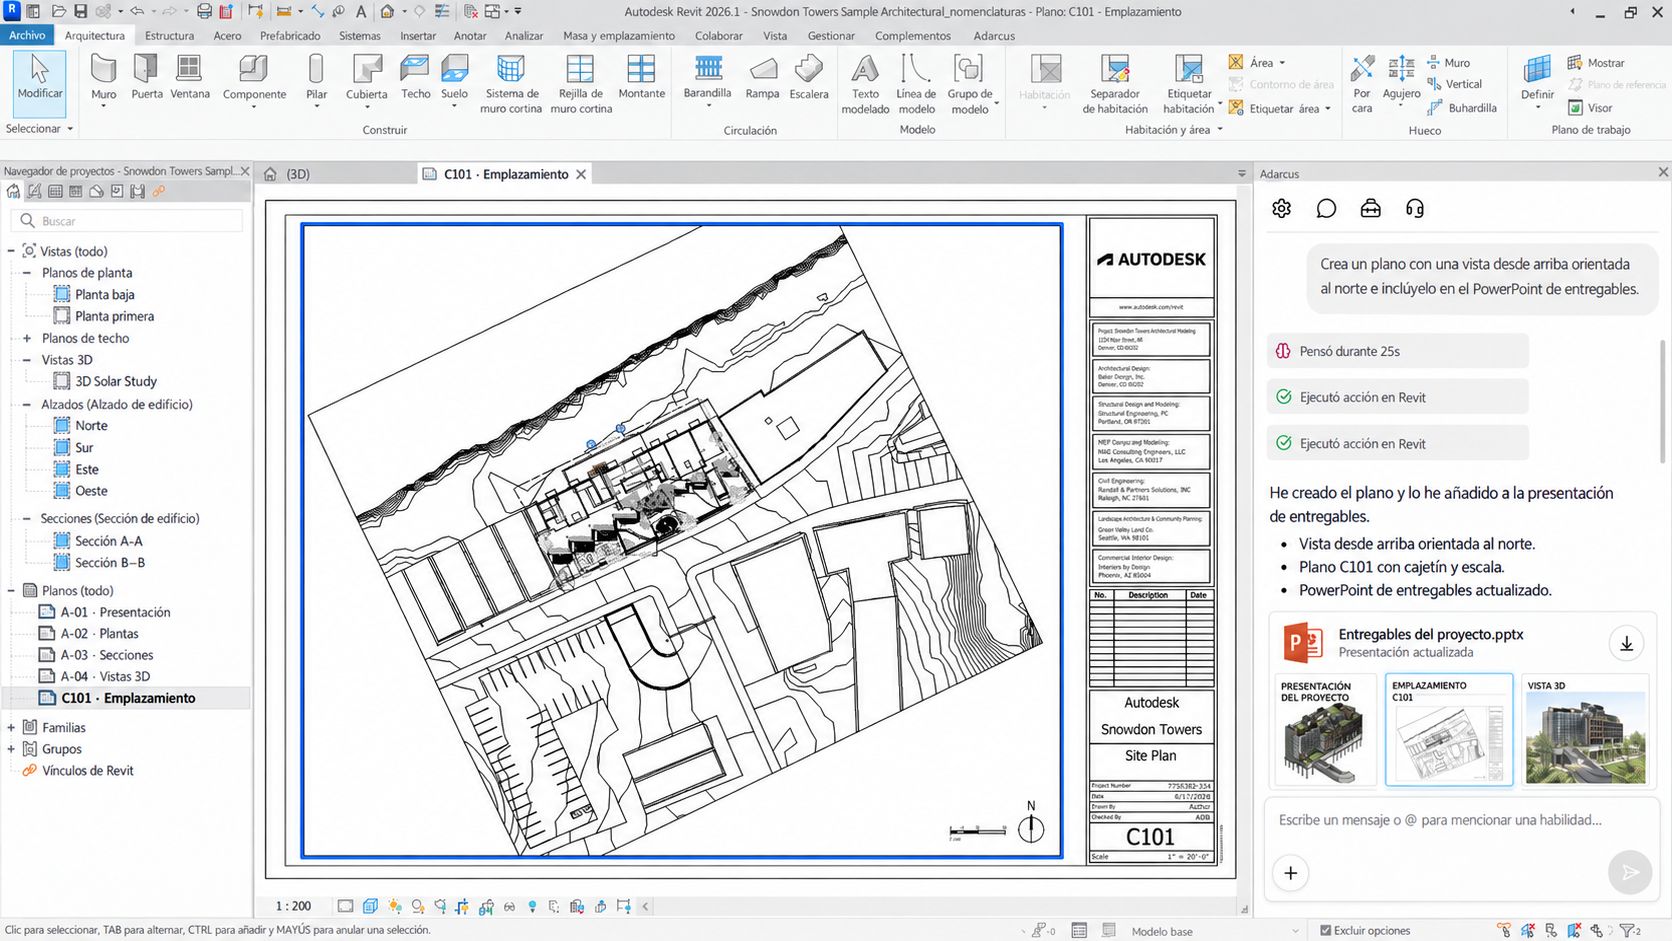
Task: Click the Buscar field in project browser
Action: click(127, 221)
